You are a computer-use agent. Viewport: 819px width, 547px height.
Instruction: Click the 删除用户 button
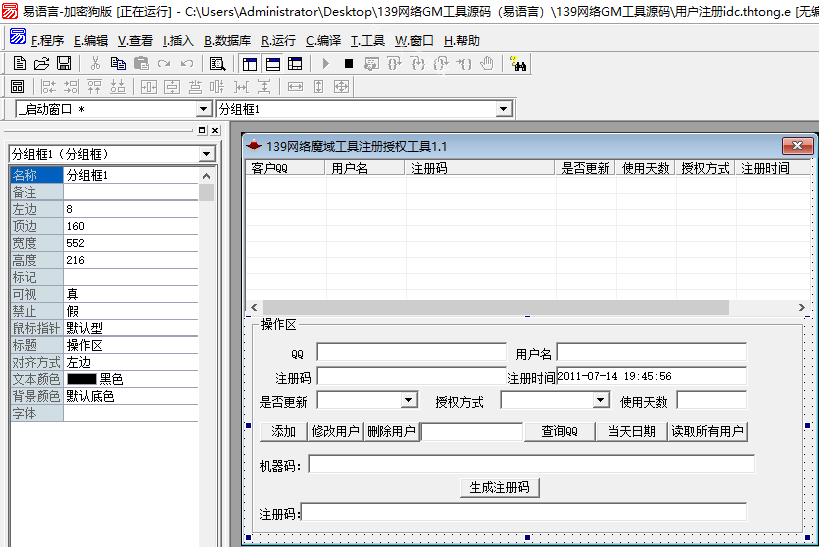(391, 432)
